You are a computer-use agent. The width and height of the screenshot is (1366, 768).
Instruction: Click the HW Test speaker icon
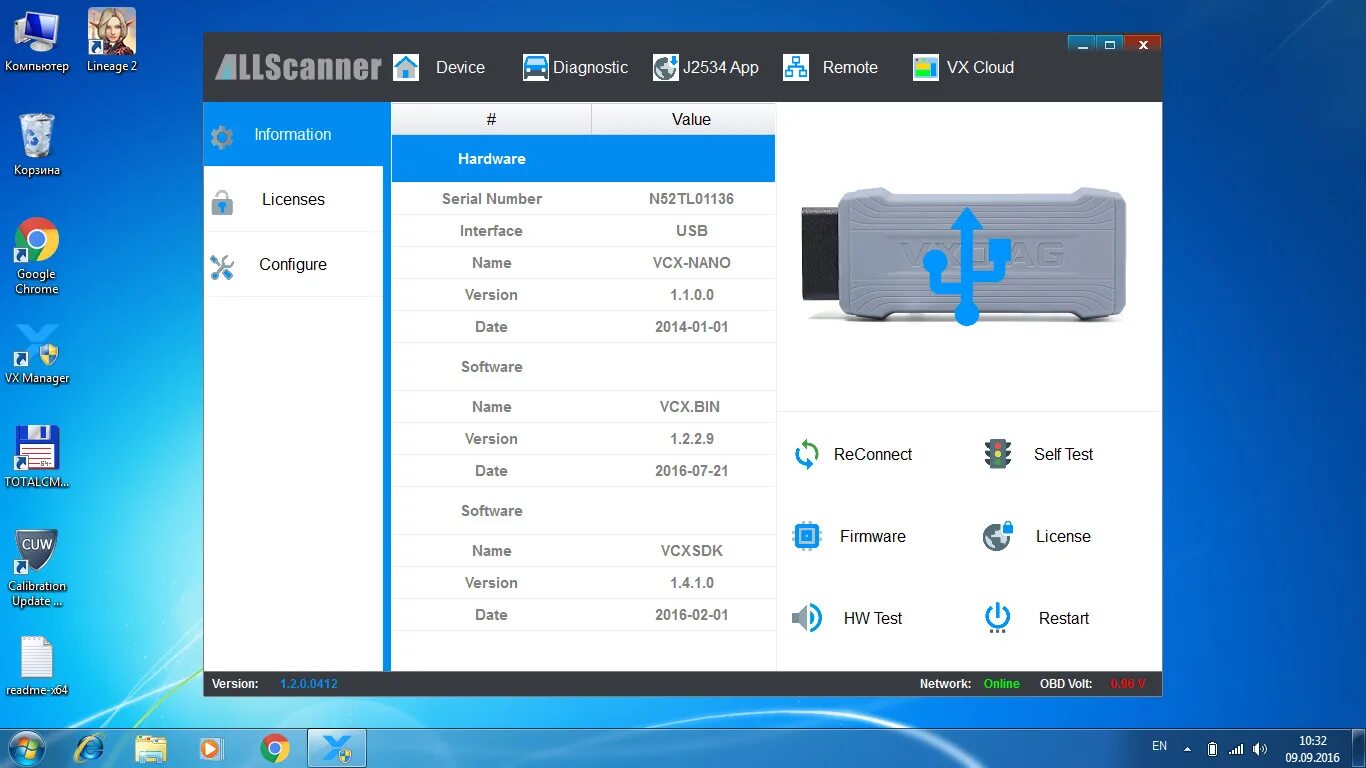point(807,618)
